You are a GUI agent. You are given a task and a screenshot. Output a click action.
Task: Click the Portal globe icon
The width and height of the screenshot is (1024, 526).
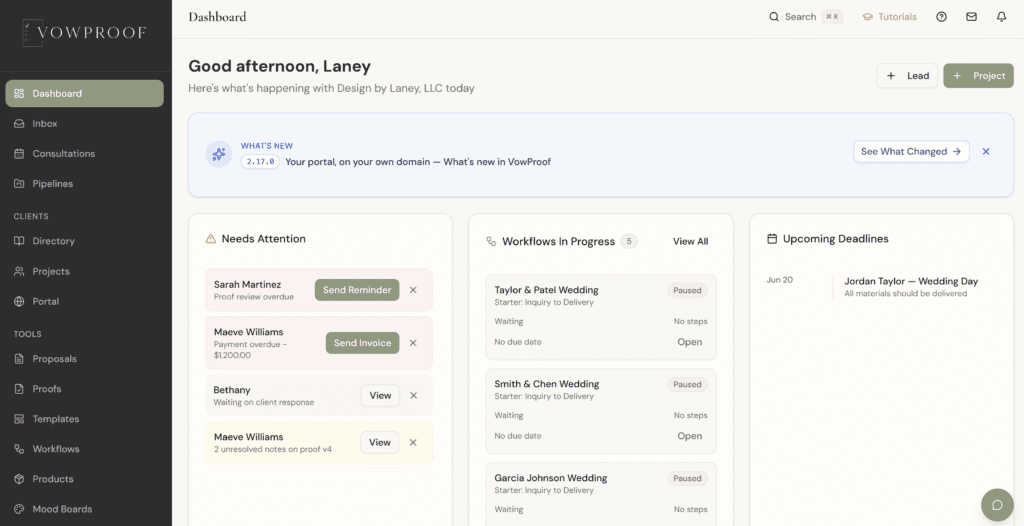[19, 301]
